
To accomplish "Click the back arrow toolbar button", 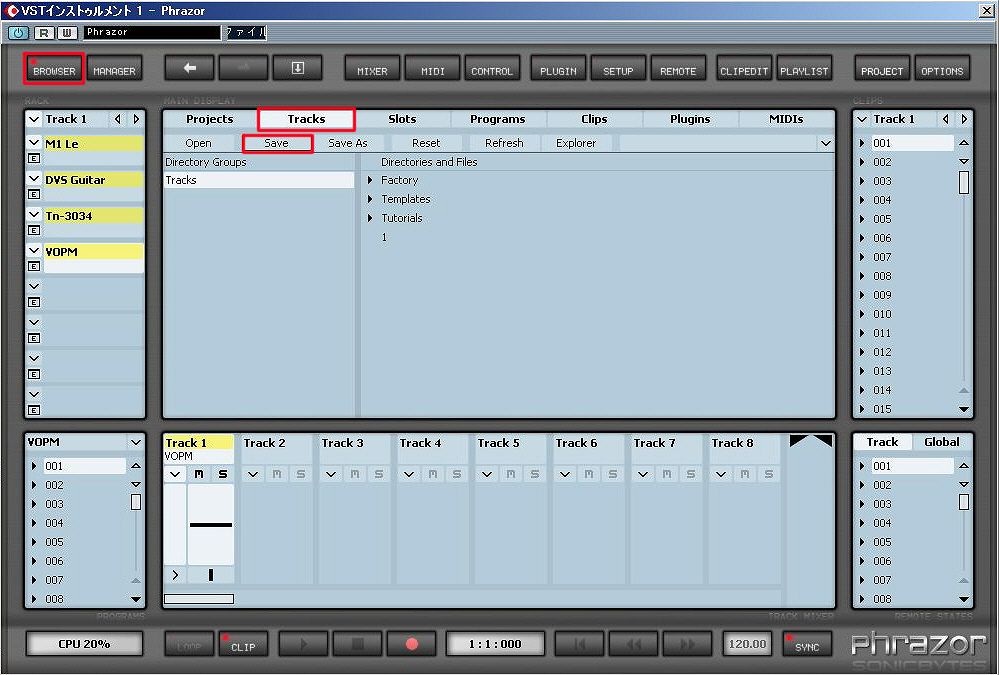I will 189,69.
